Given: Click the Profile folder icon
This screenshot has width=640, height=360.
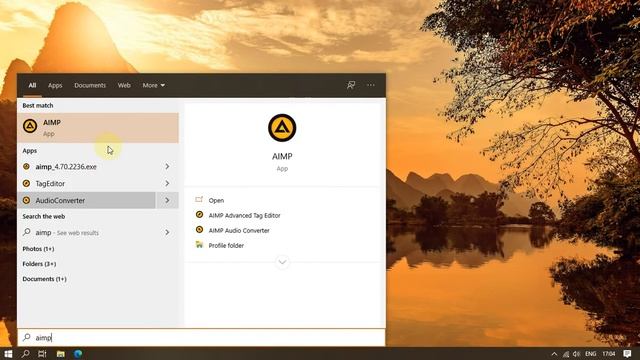Looking at the screenshot, I should tap(199, 244).
